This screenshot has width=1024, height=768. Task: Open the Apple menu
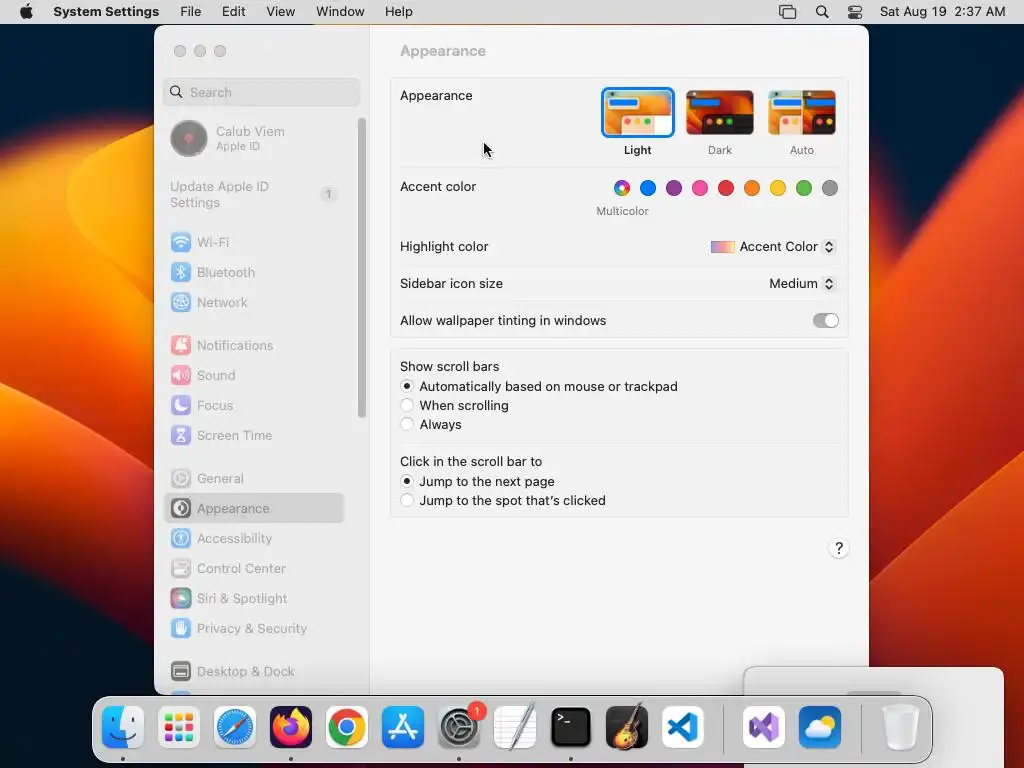(x=26, y=12)
